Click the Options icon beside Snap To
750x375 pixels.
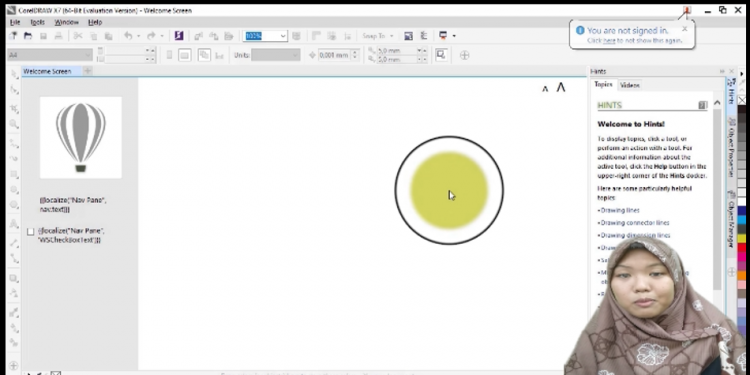coord(424,36)
